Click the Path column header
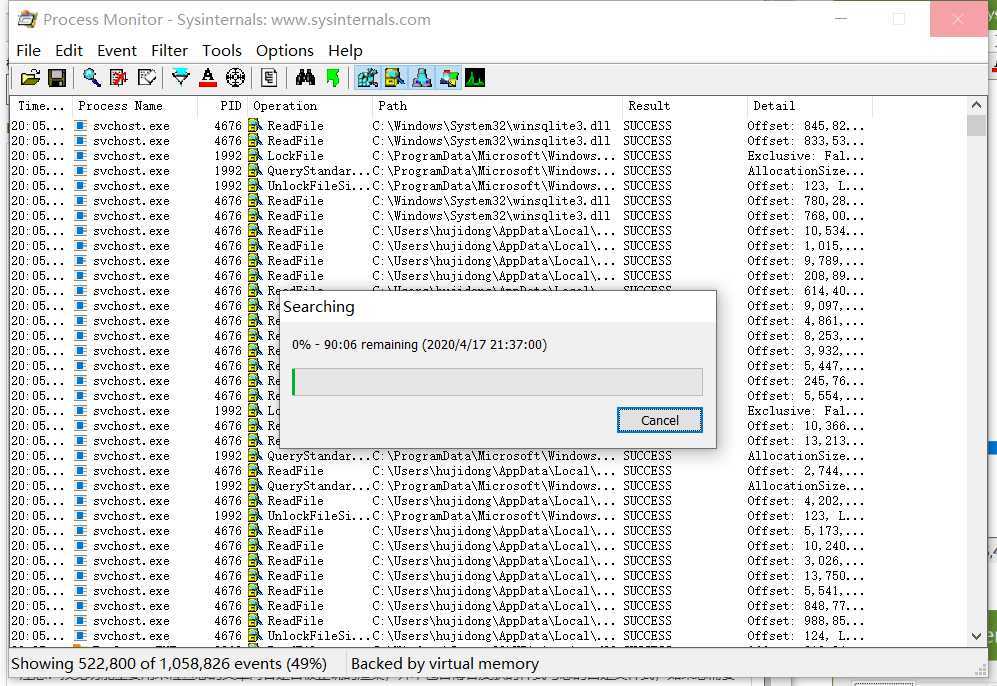Image resolution: width=997 pixels, height=686 pixels. click(x=497, y=106)
